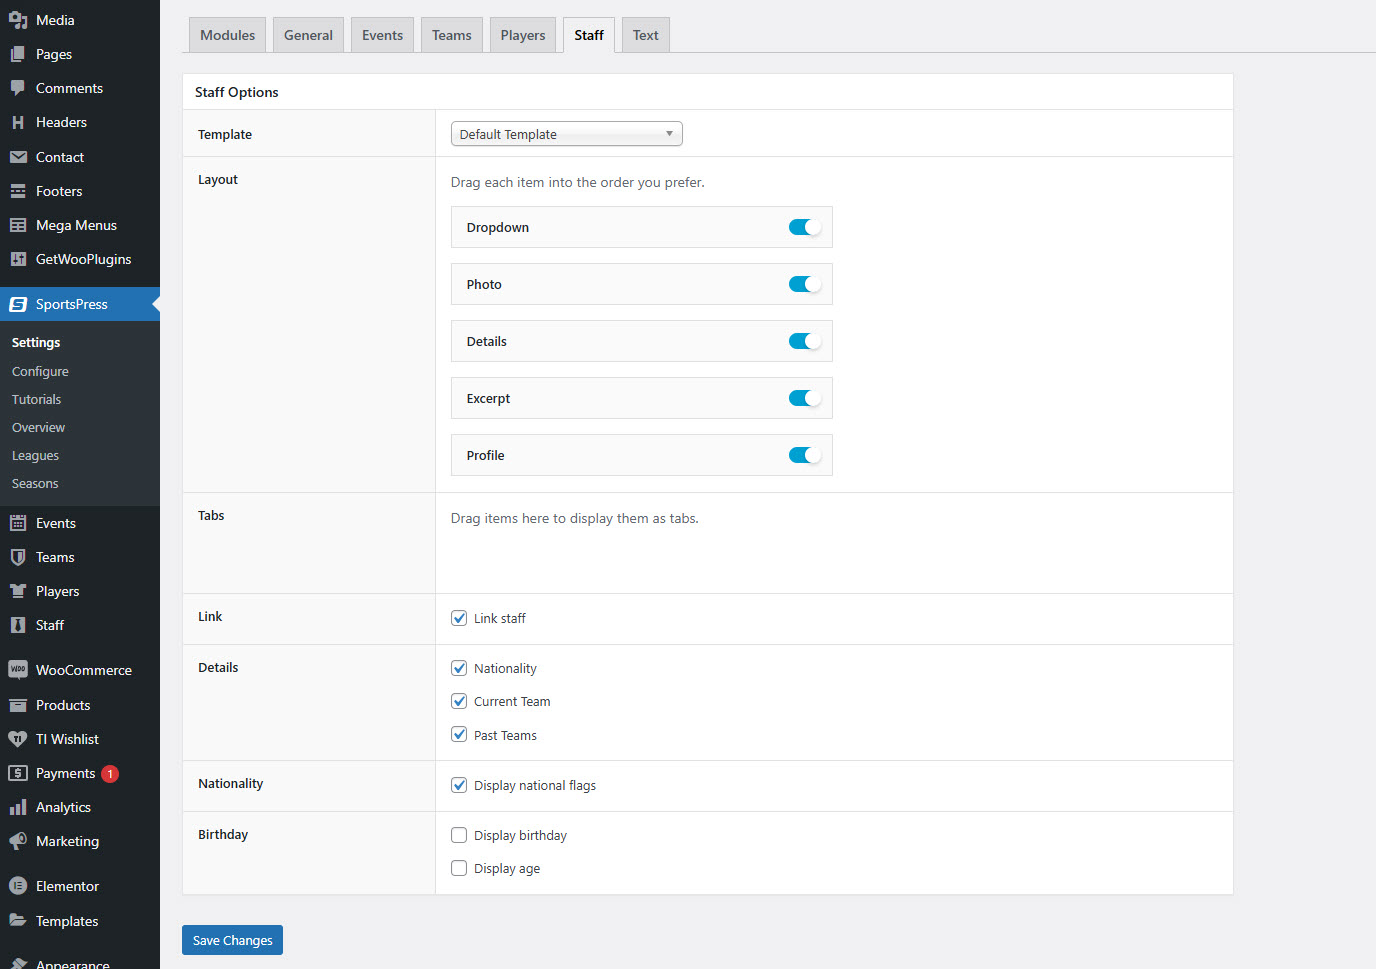1376x969 pixels.
Task: Click the WooCommerce logo icon
Action: (18, 670)
